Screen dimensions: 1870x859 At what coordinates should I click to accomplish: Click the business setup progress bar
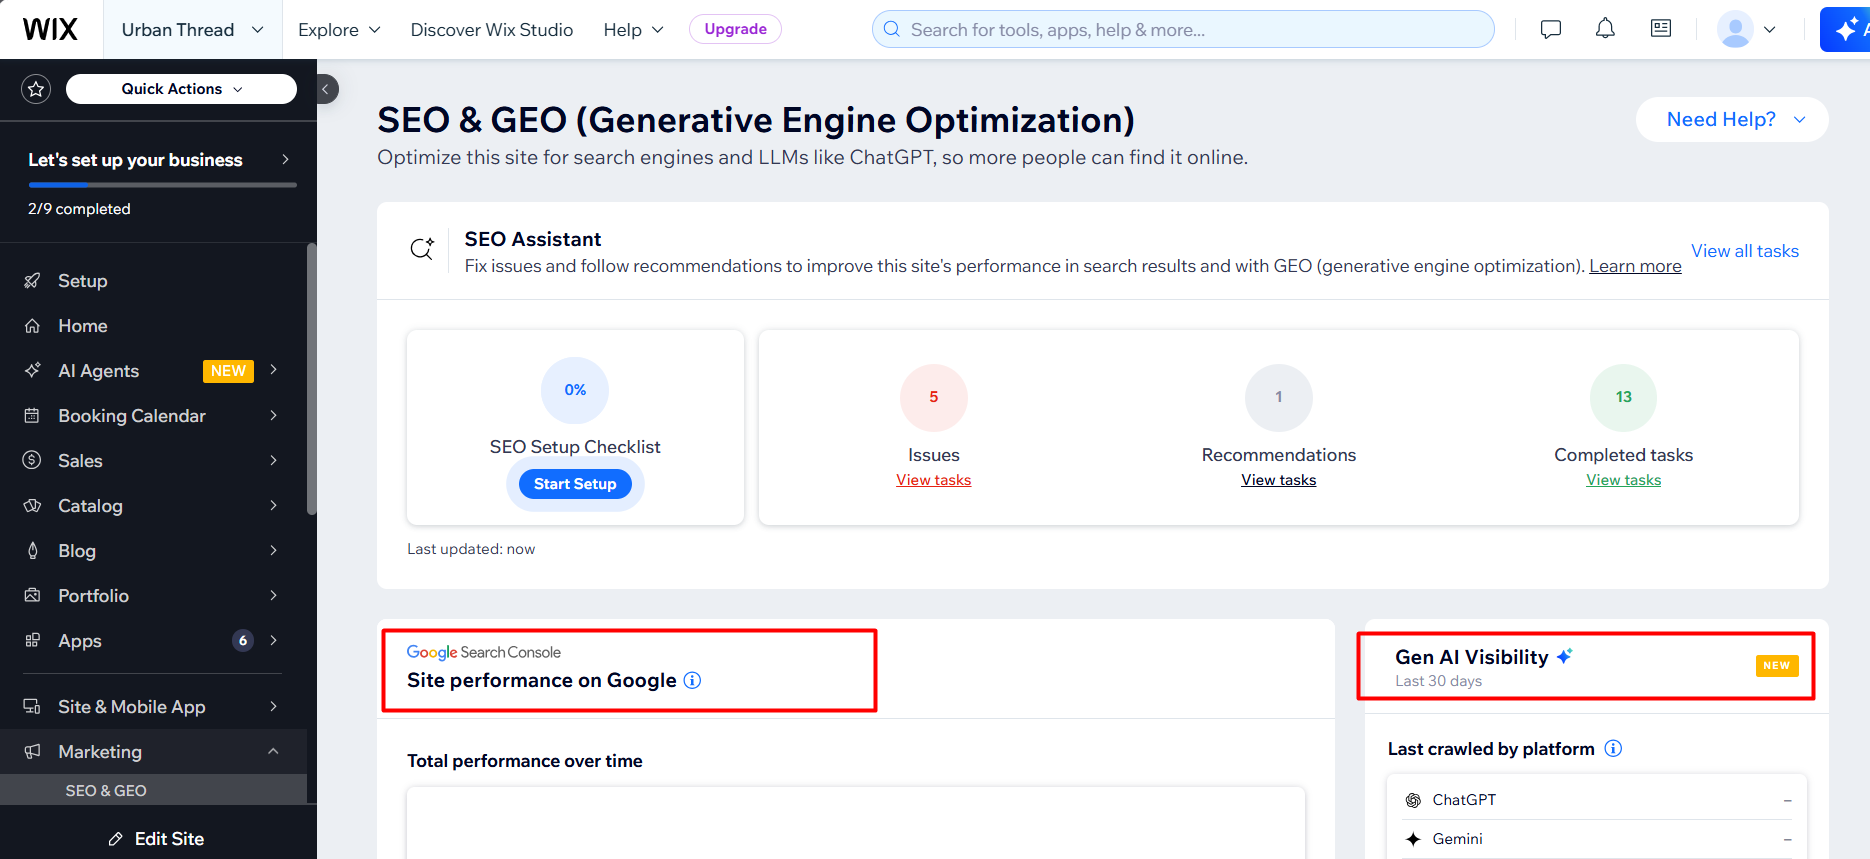[163, 185]
